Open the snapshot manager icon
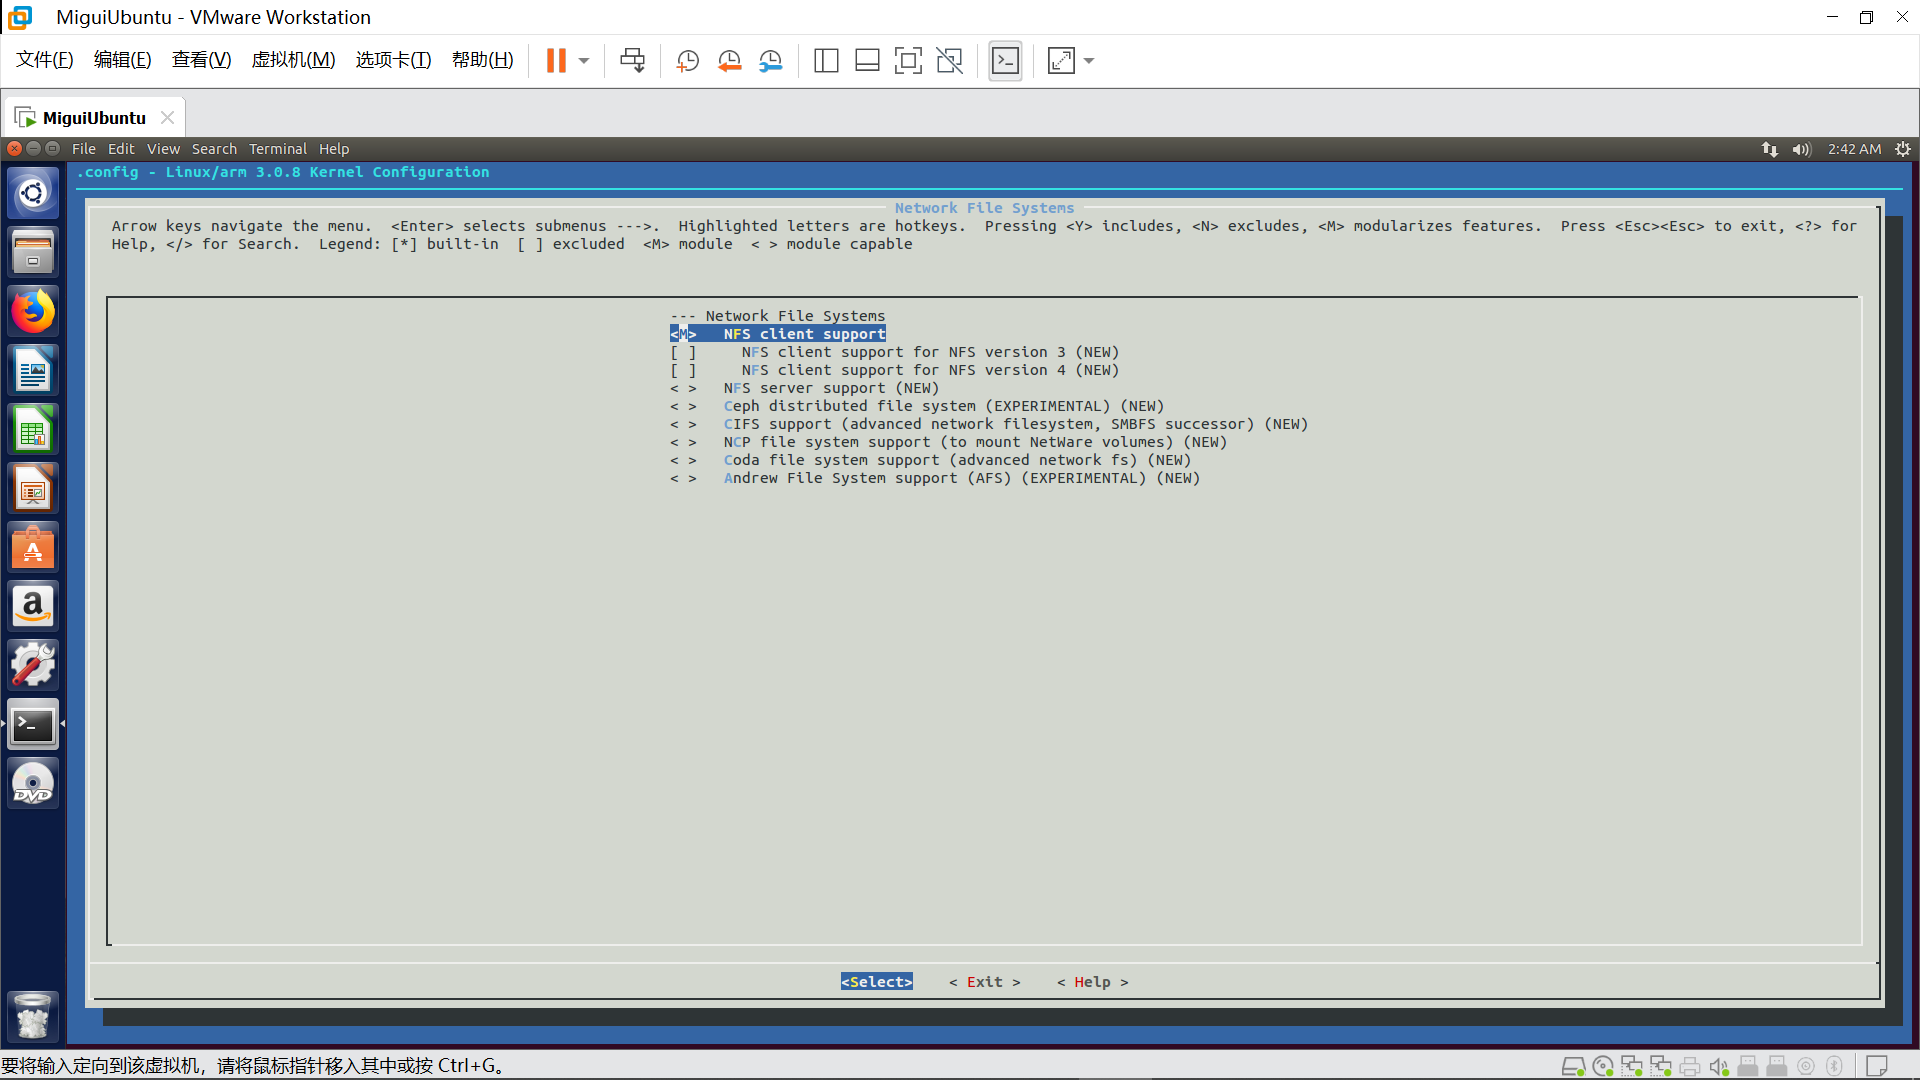Viewport: 1920px width, 1080px height. [770, 61]
